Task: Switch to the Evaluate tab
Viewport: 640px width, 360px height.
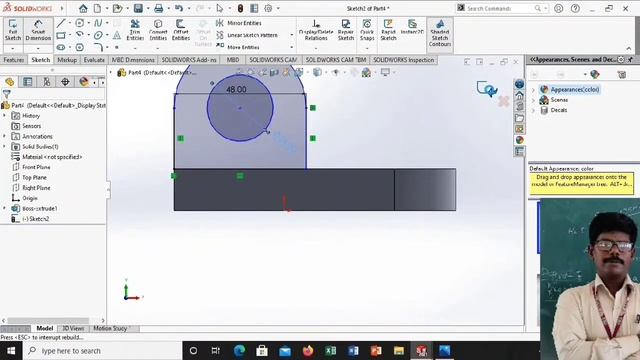Action: (x=94, y=60)
